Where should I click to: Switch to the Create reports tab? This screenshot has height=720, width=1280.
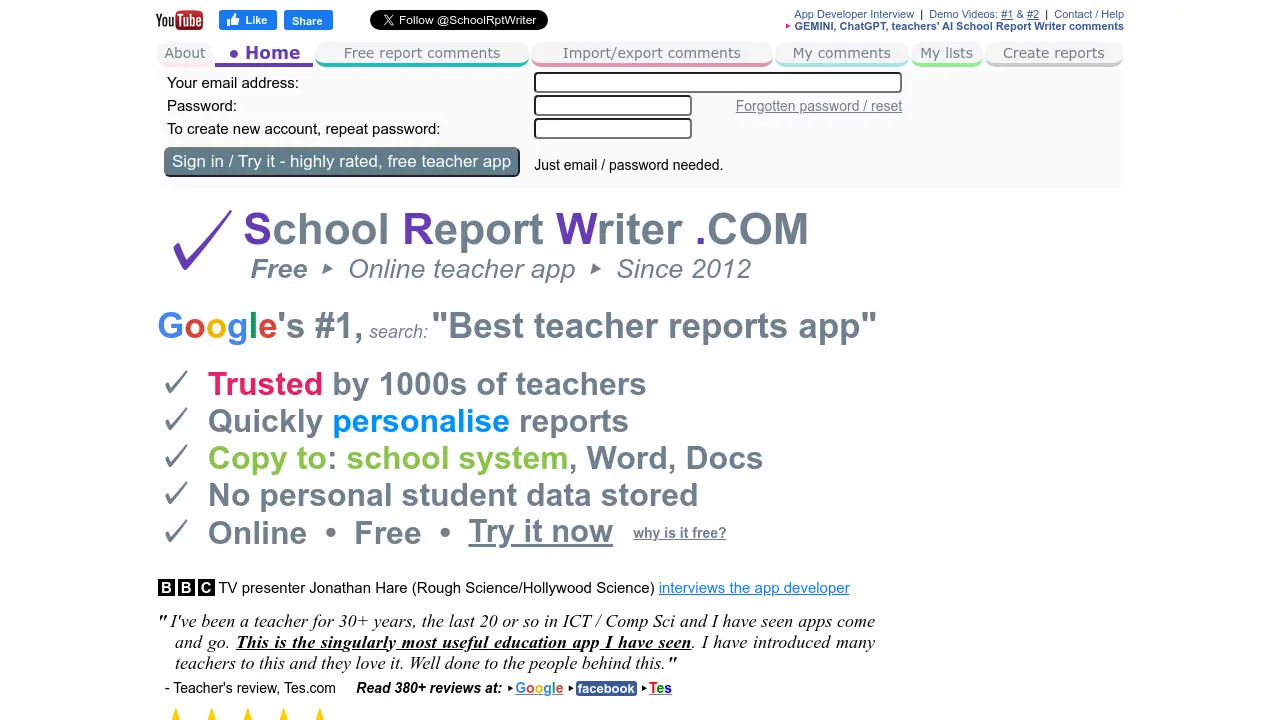tap(1054, 53)
